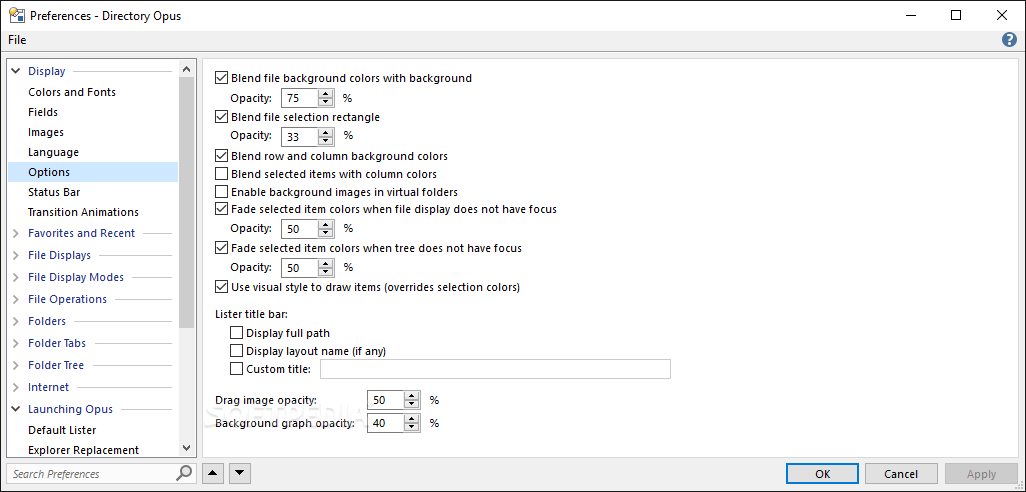Enable the Custom title checkbox
The width and height of the screenshot is (1026, 492).
tap(237, 369)
